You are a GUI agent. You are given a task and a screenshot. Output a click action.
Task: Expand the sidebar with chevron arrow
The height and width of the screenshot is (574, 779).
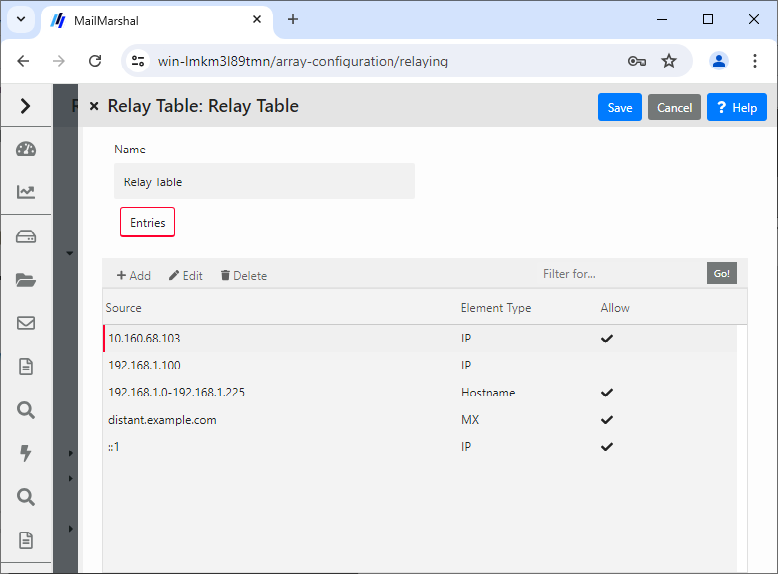point(25,106)
